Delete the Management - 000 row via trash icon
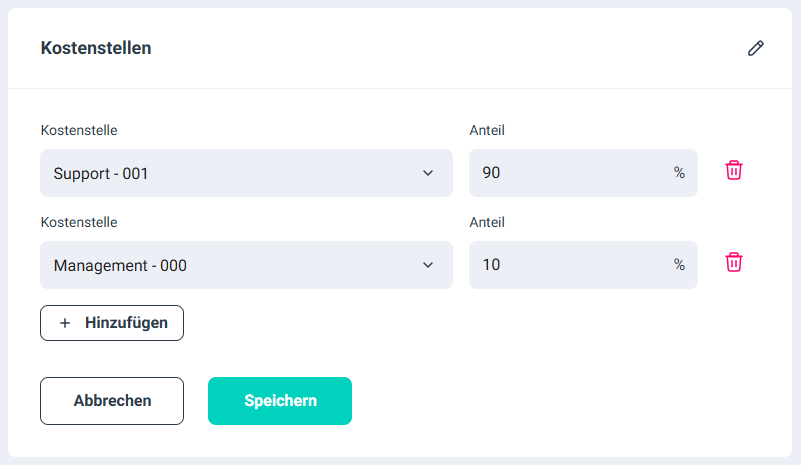 pos(734,262)
